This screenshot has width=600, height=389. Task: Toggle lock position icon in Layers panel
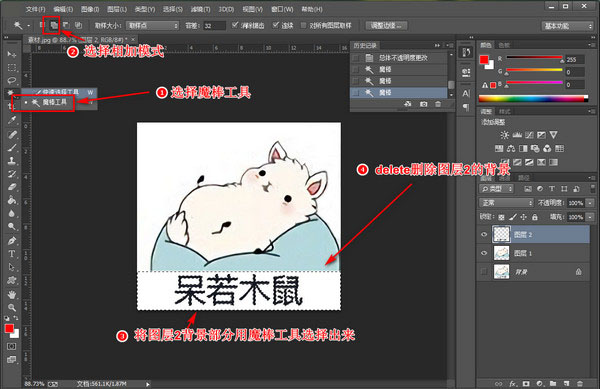pos(523,217)
